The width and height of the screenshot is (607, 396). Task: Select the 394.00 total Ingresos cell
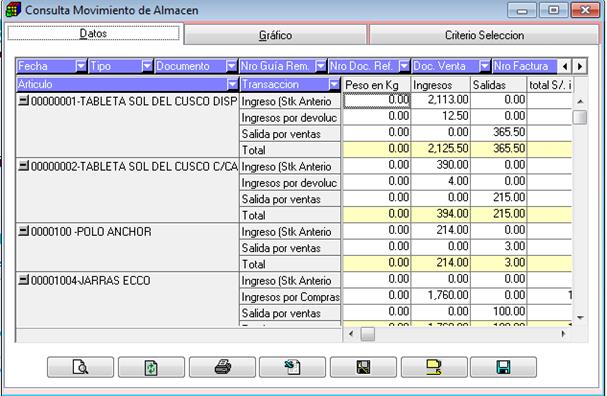click(x=441, y=214)
